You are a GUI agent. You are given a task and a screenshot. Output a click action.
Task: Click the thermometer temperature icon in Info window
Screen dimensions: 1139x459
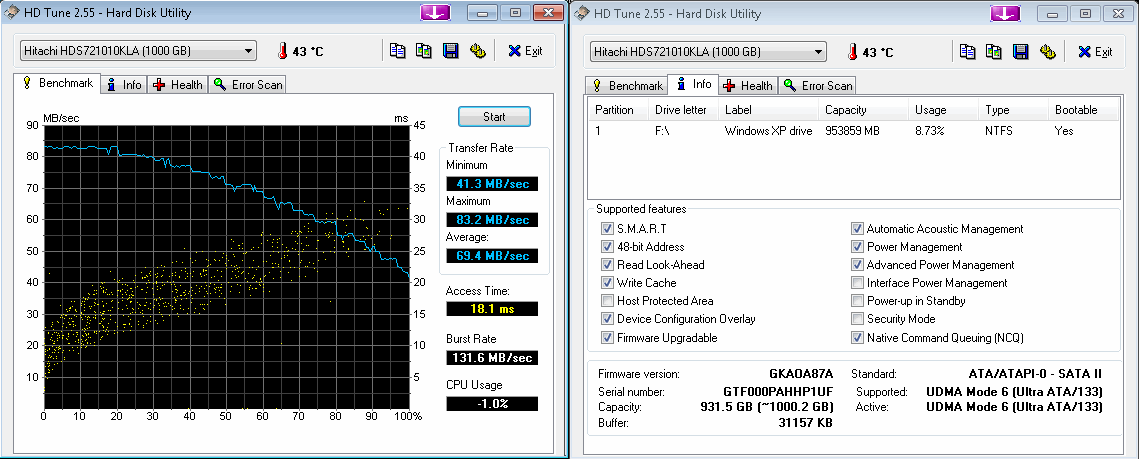point(852,51)
